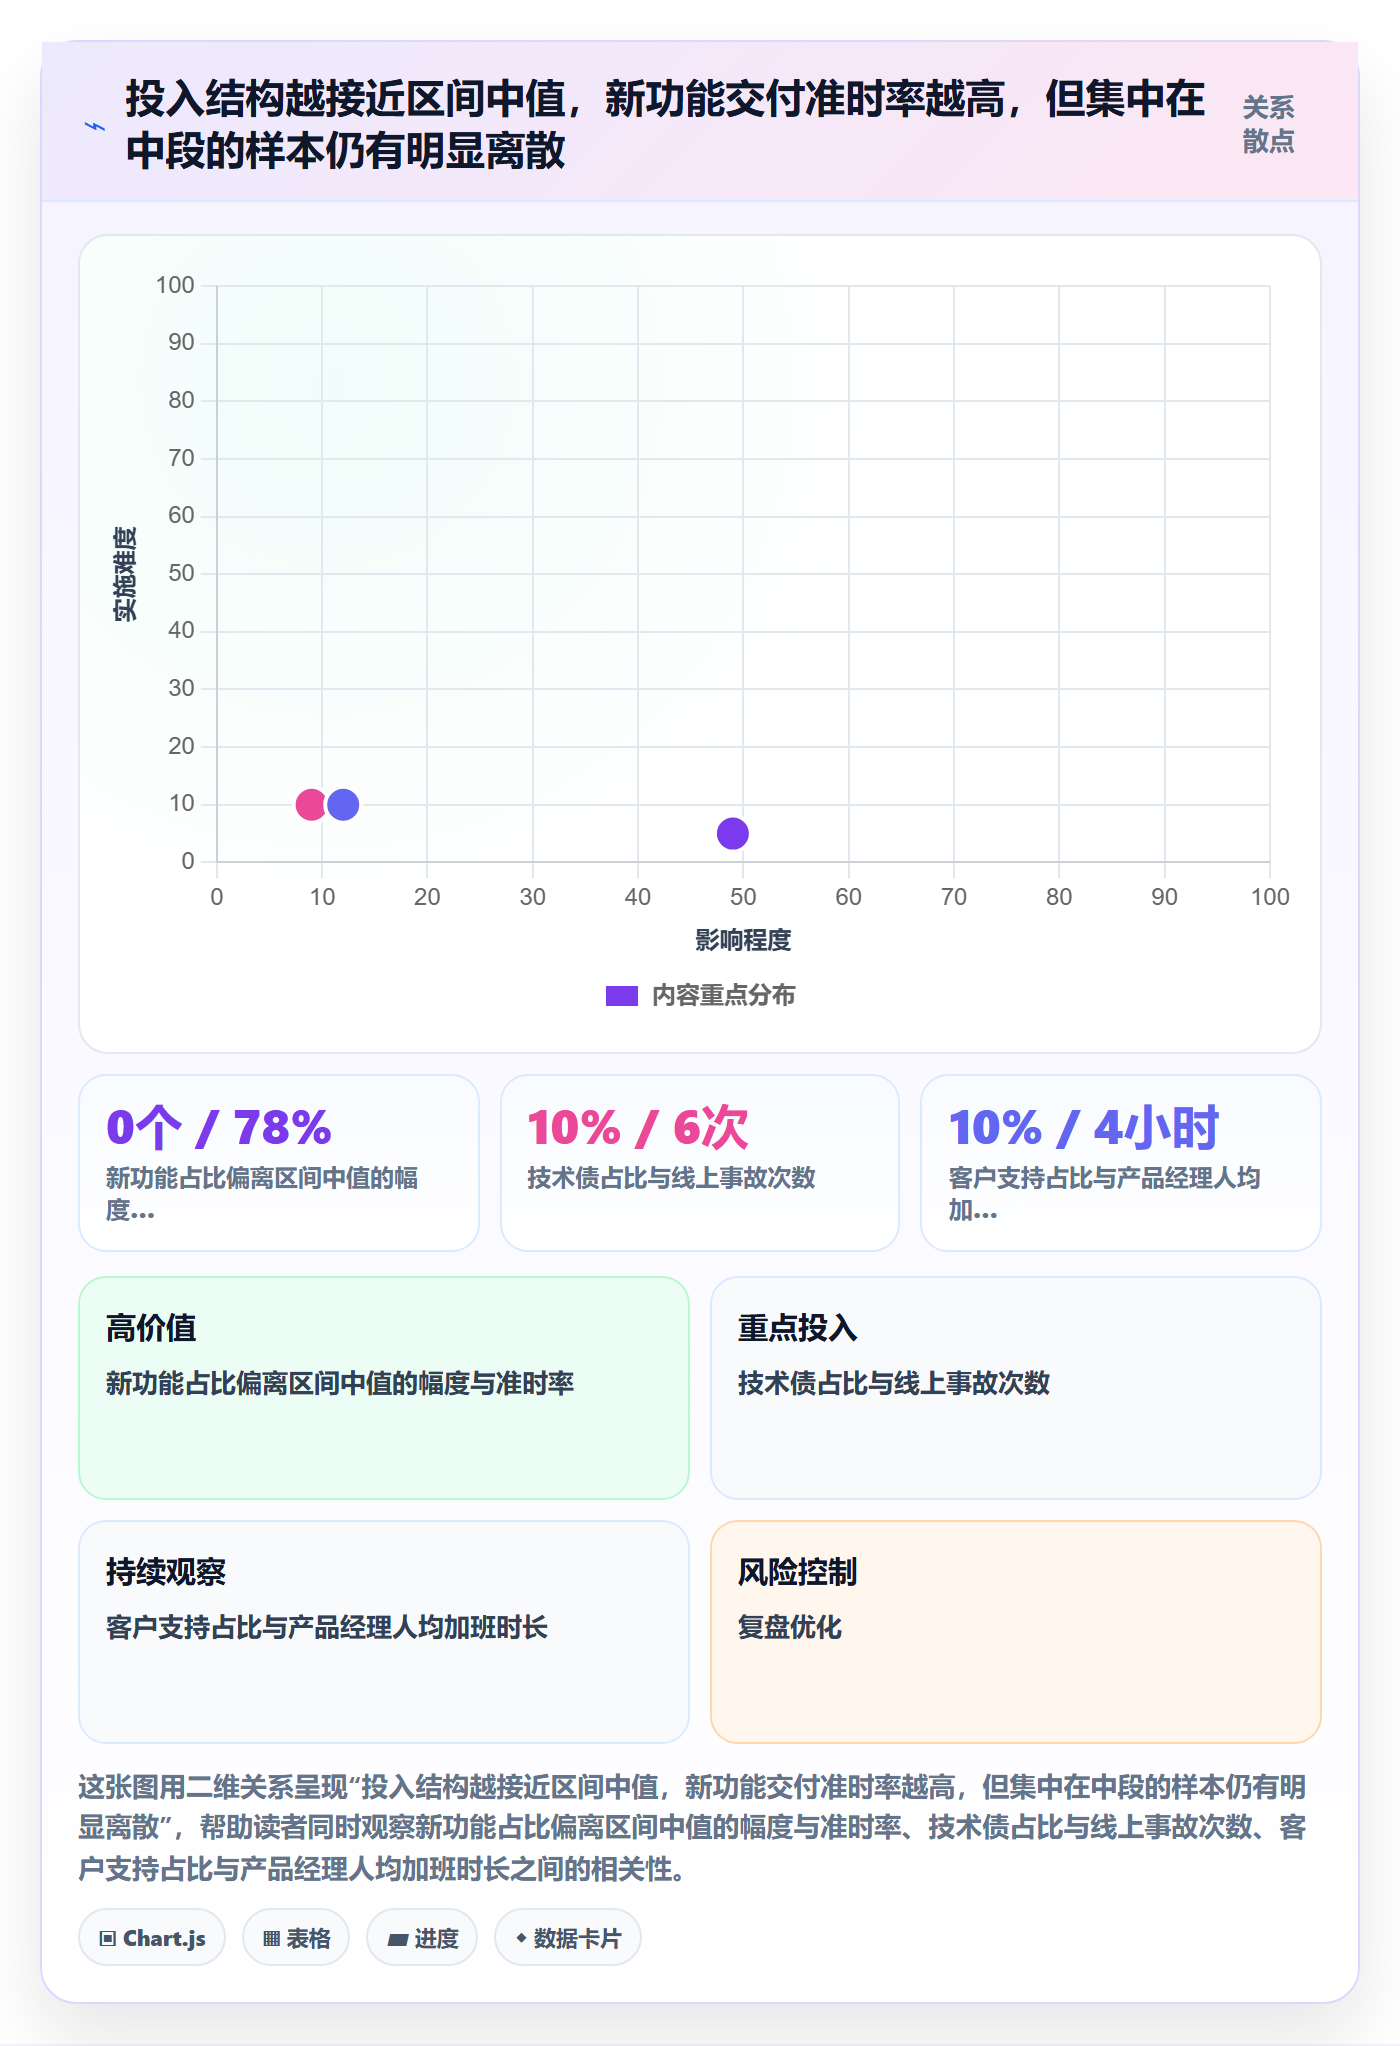Click the 数据卡片 tag chip

[x=568, y=1938]
